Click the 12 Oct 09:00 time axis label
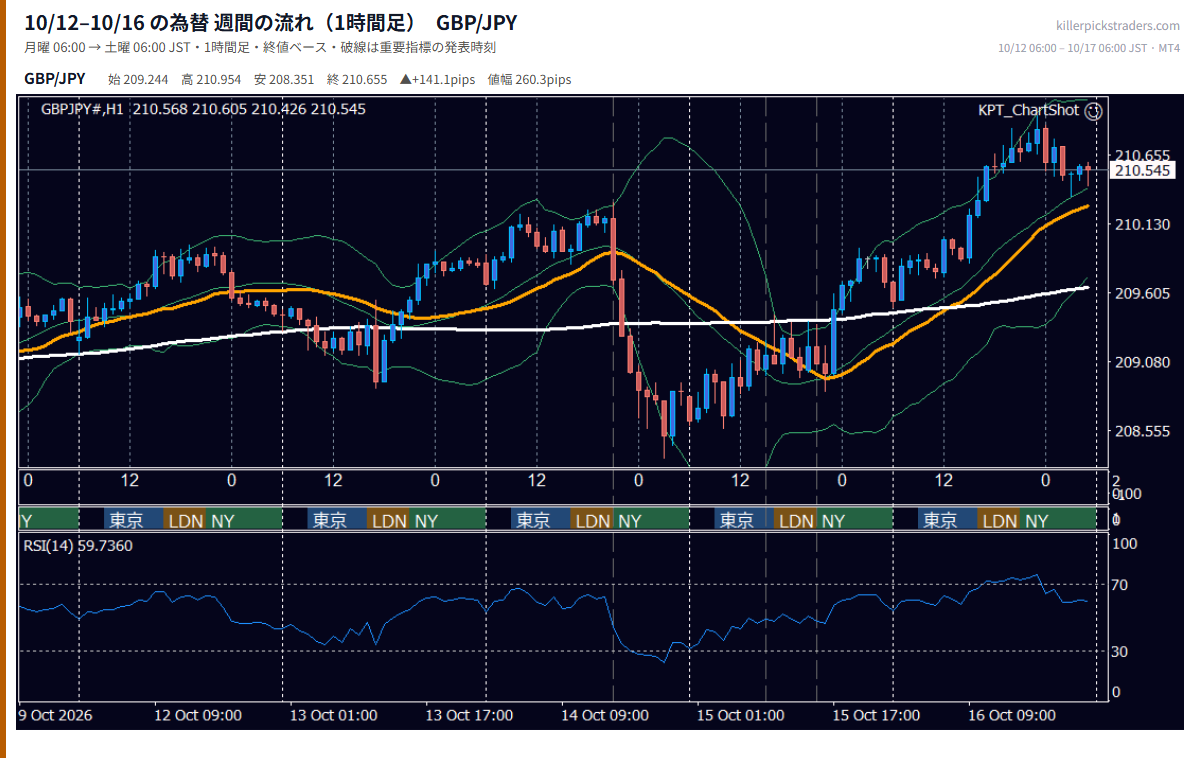 pyautogui.click(x=198, y=715)
